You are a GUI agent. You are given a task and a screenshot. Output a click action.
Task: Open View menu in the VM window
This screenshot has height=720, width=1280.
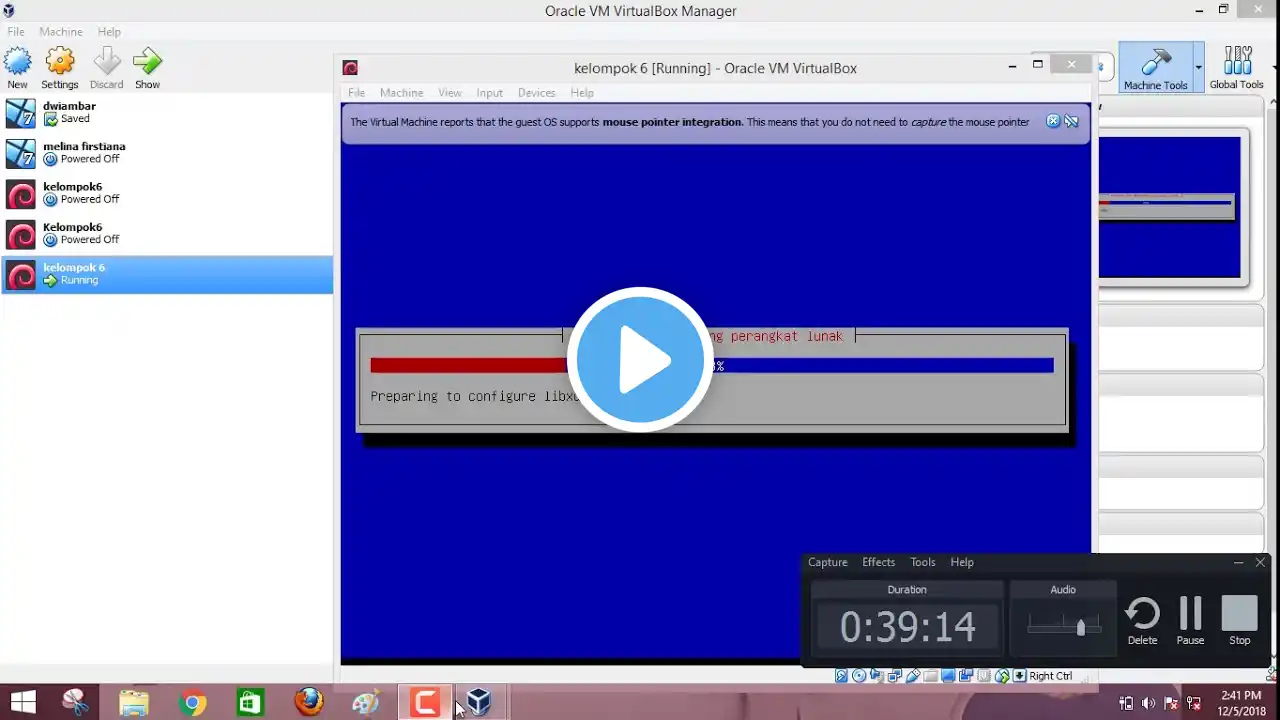coord(450,93)
